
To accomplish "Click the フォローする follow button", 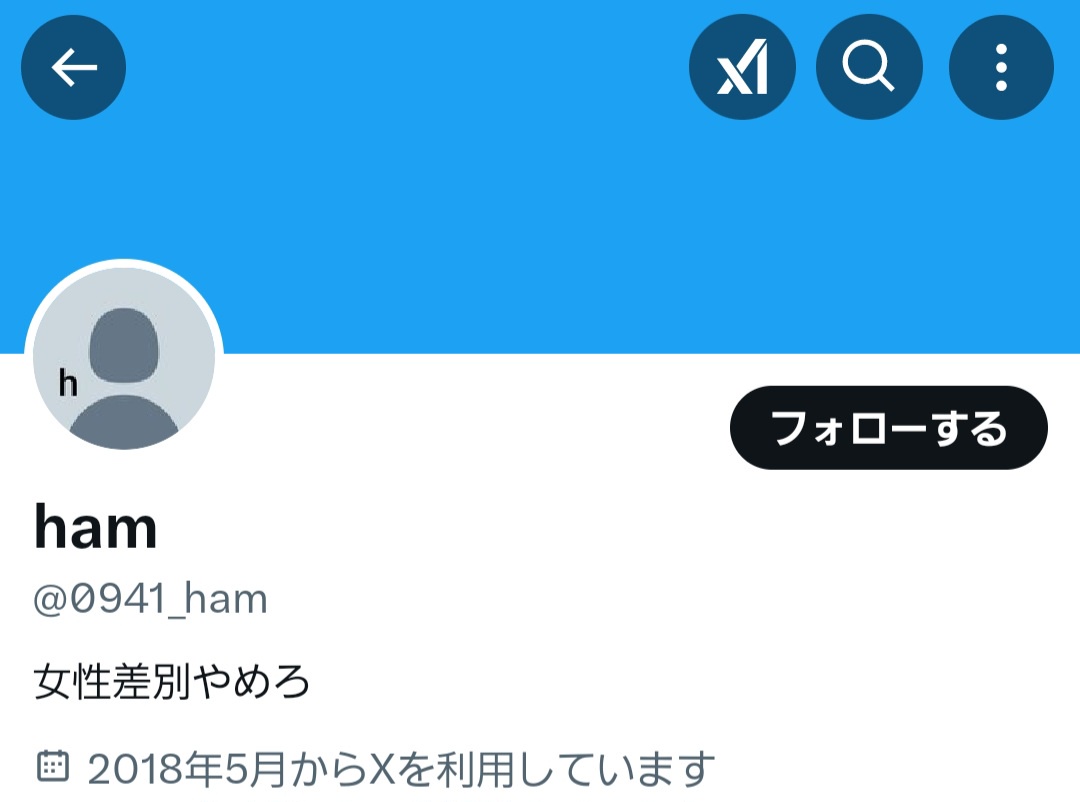I will [889, 428].
